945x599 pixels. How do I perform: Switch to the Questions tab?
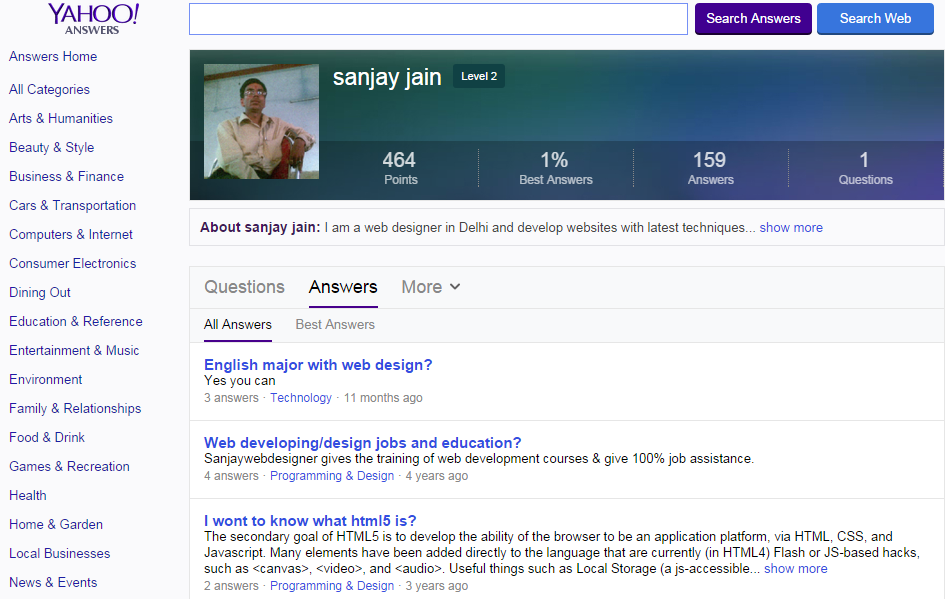pyautogui.click(x=244, y=287)
